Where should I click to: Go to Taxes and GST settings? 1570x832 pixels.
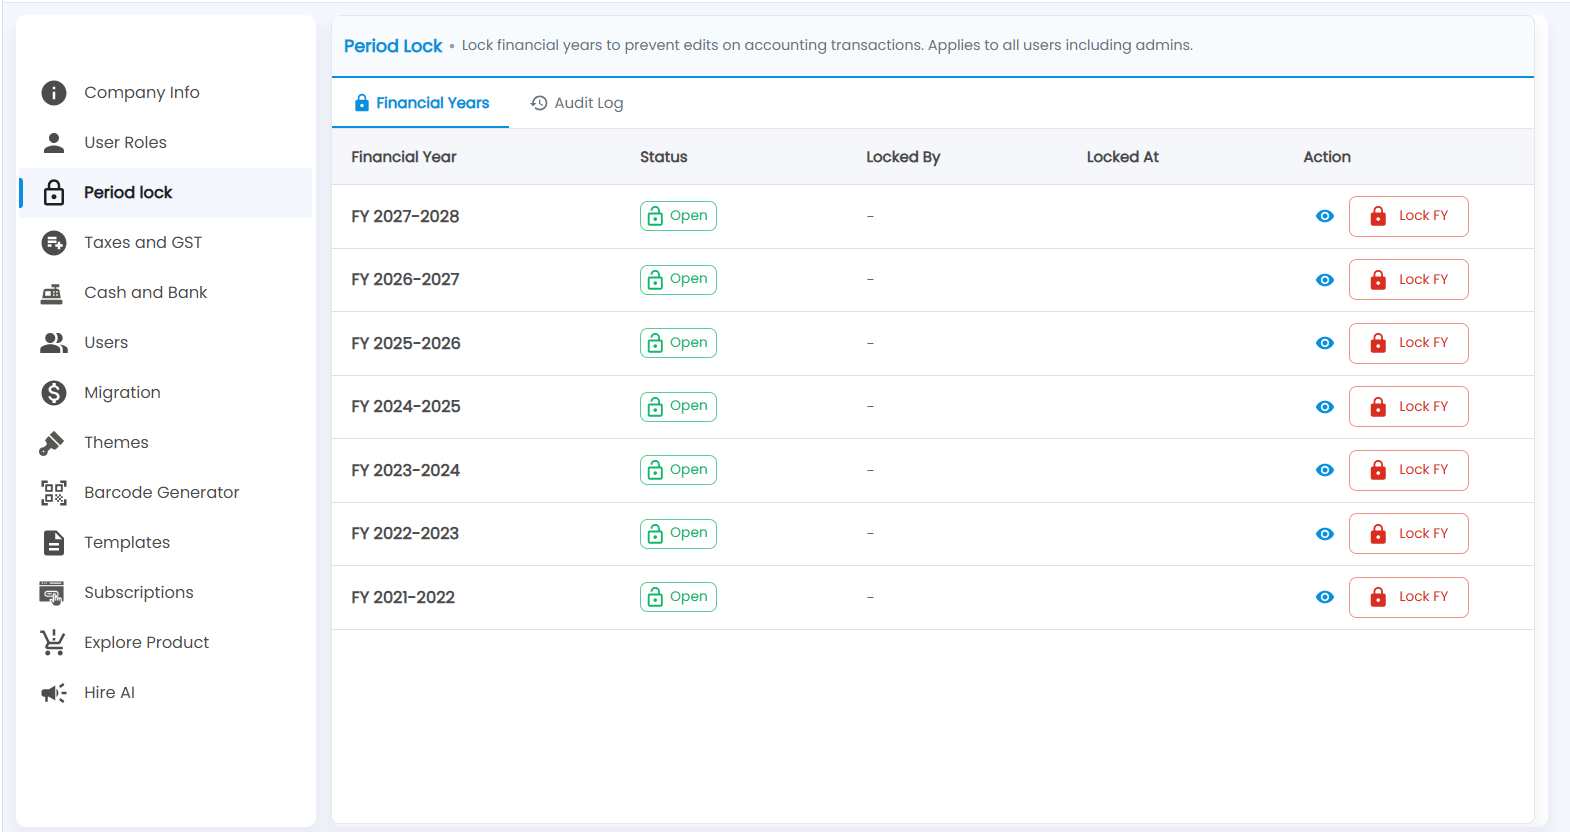166,243
